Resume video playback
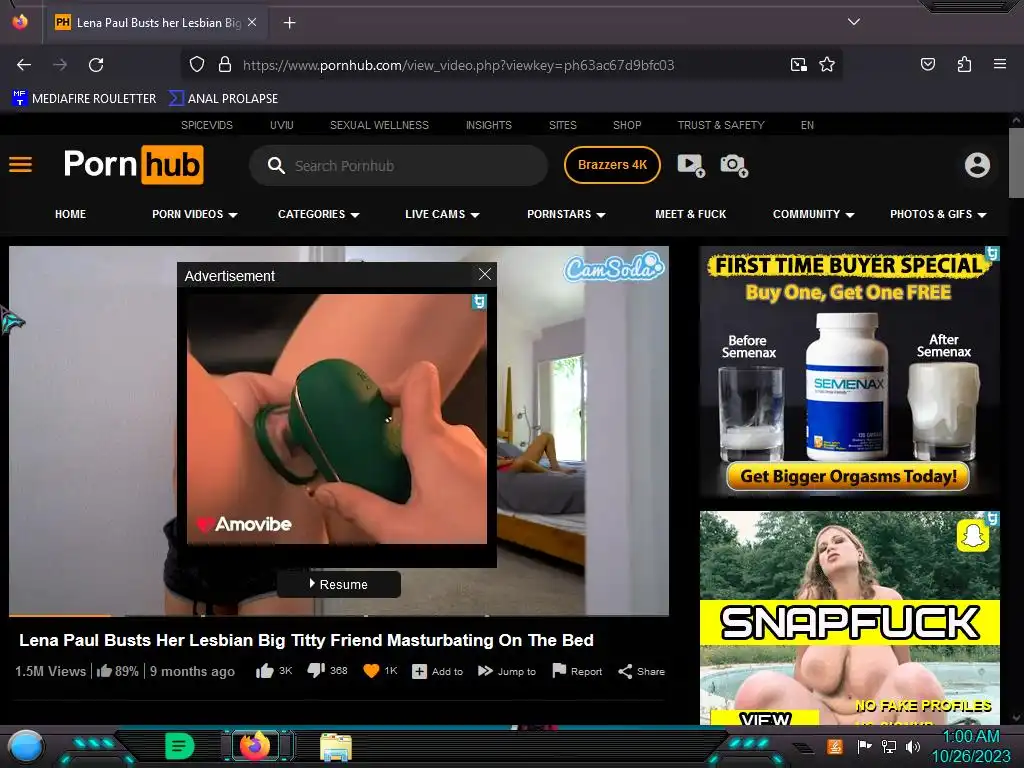1024x768 pixels. pyautogui.click(x=339, y=584)
